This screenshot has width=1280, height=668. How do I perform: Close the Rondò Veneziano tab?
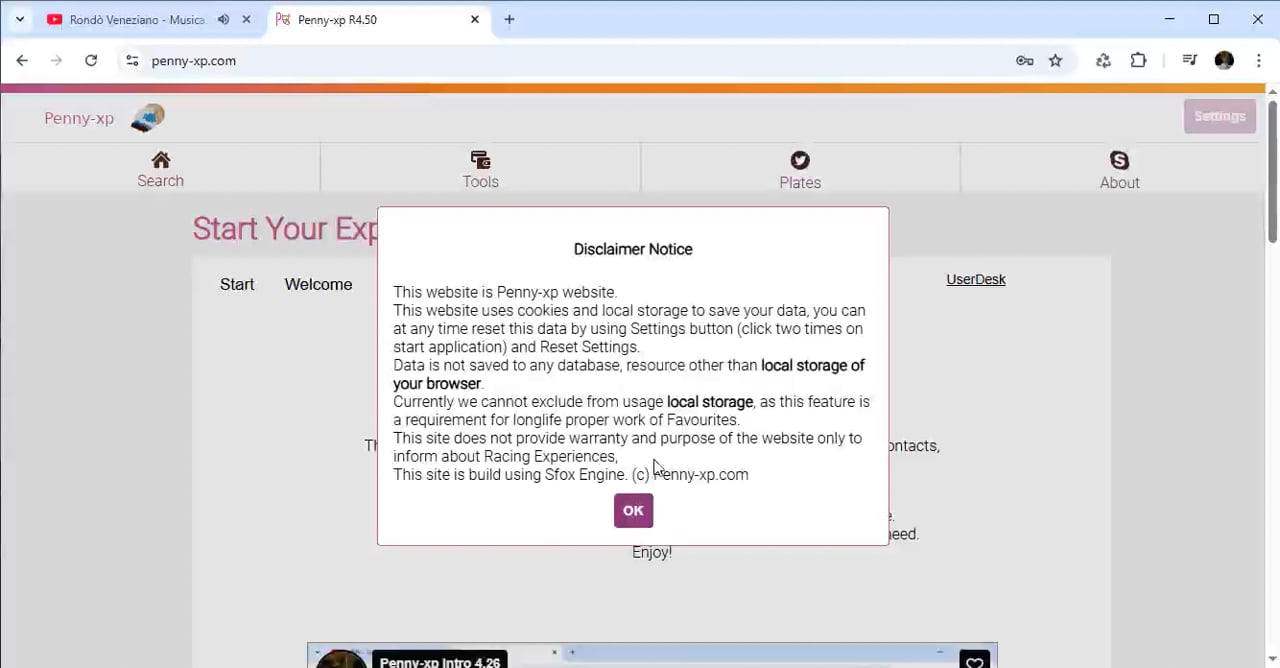[246, 19]
